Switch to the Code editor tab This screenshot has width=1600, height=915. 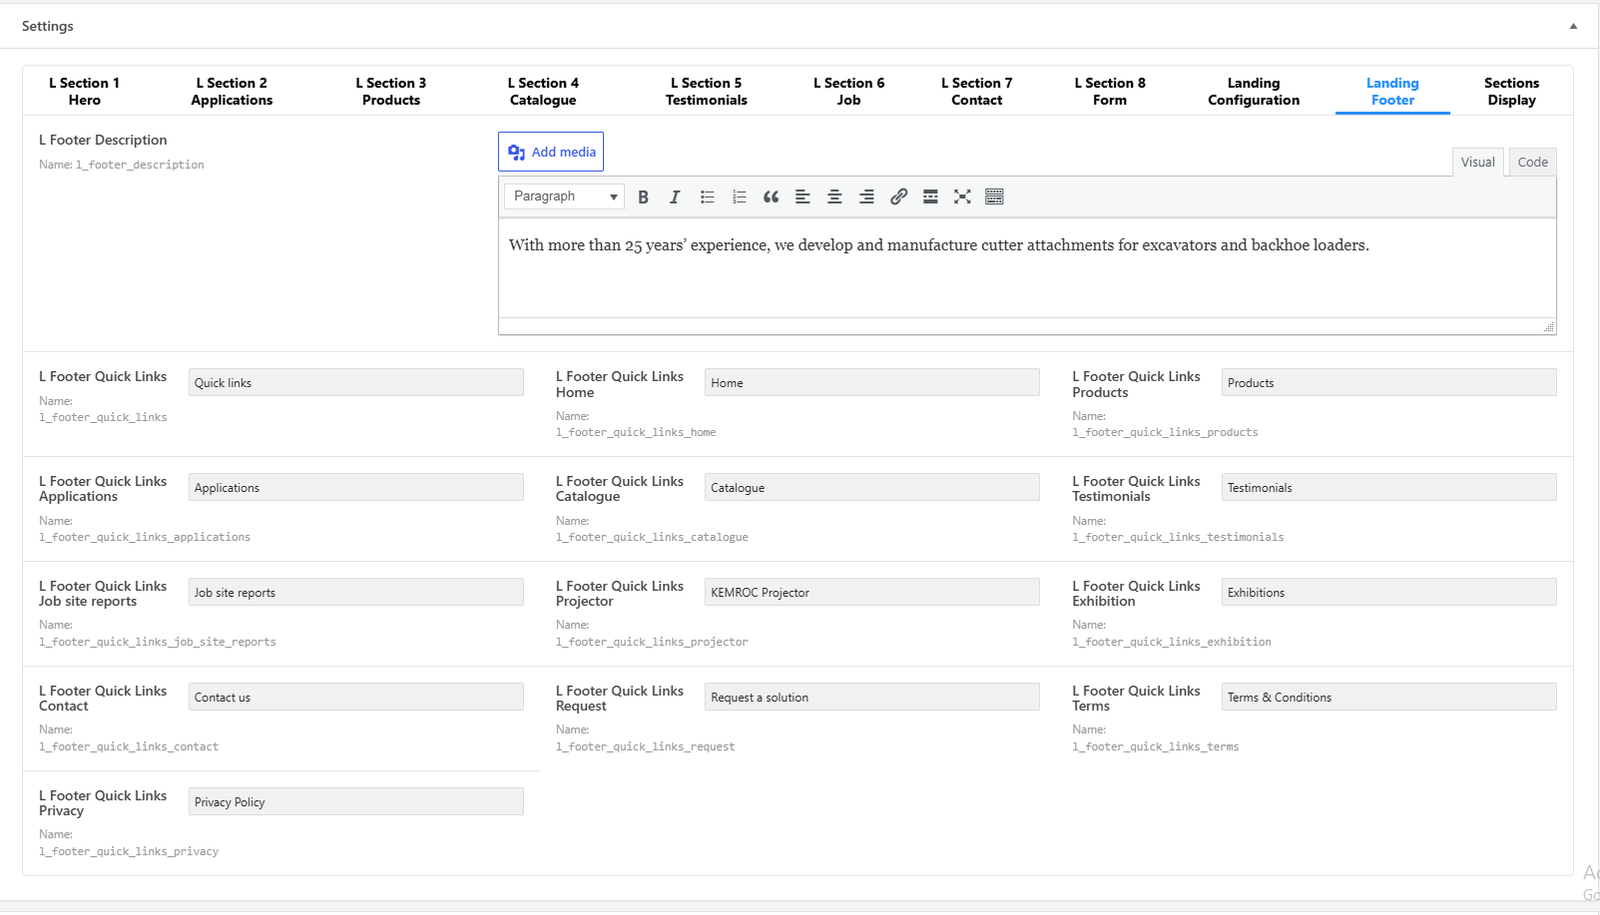[1532, 162]
